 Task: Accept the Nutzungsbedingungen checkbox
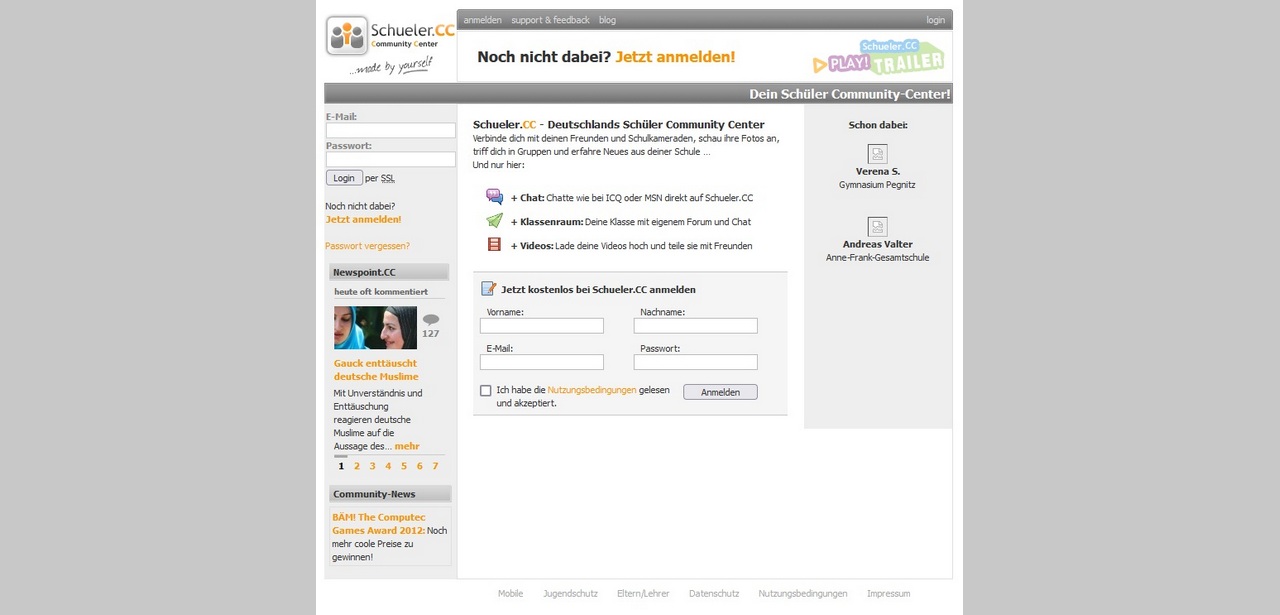(x=486, y=391)
